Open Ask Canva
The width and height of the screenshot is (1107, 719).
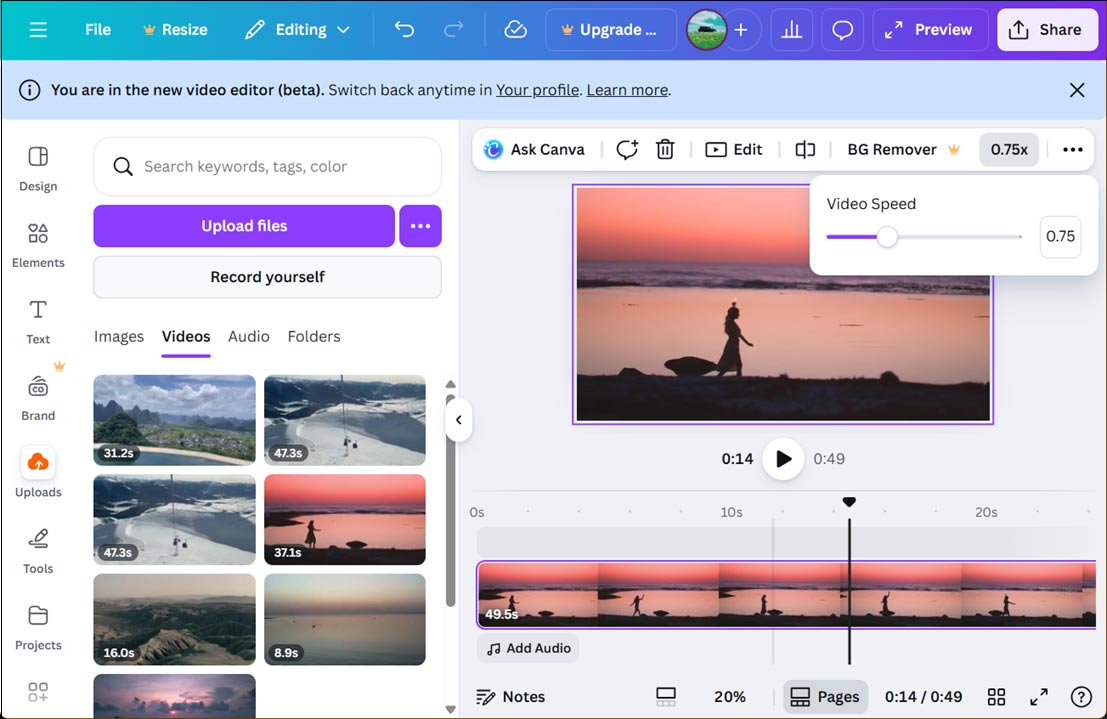tap(534, 149)
